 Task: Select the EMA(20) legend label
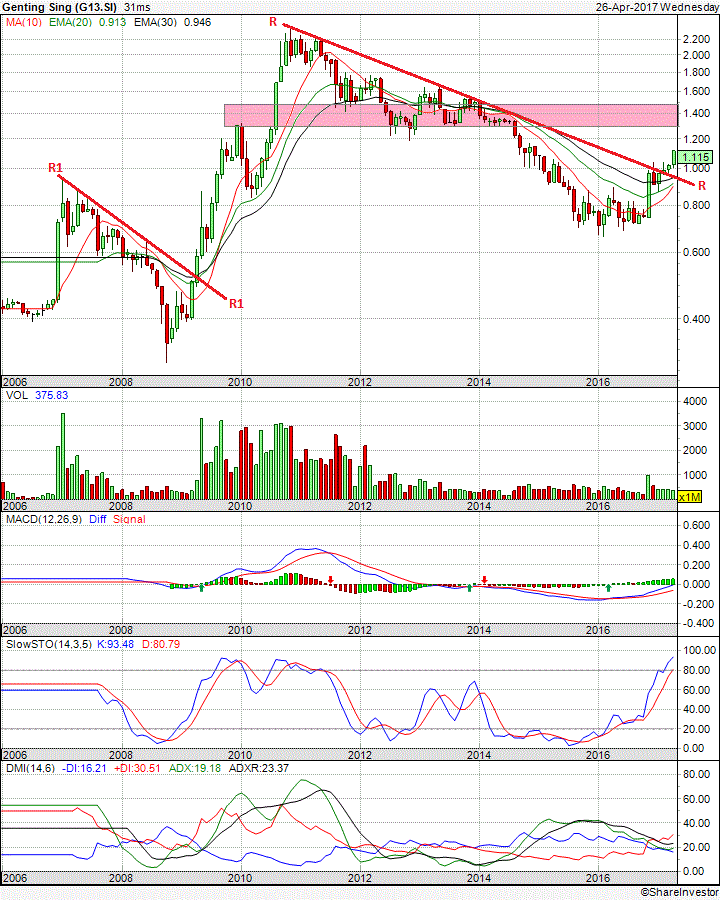click(71, 22)
